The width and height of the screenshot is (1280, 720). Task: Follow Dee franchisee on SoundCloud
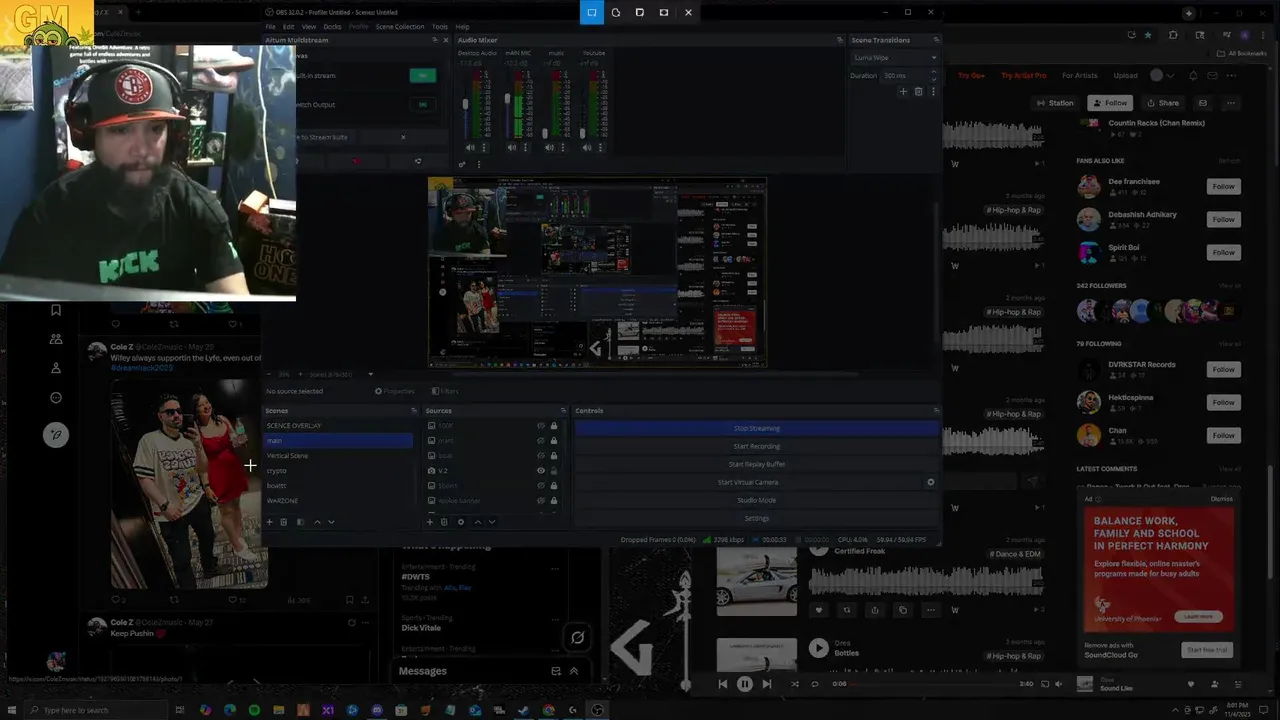point(1224,186)
